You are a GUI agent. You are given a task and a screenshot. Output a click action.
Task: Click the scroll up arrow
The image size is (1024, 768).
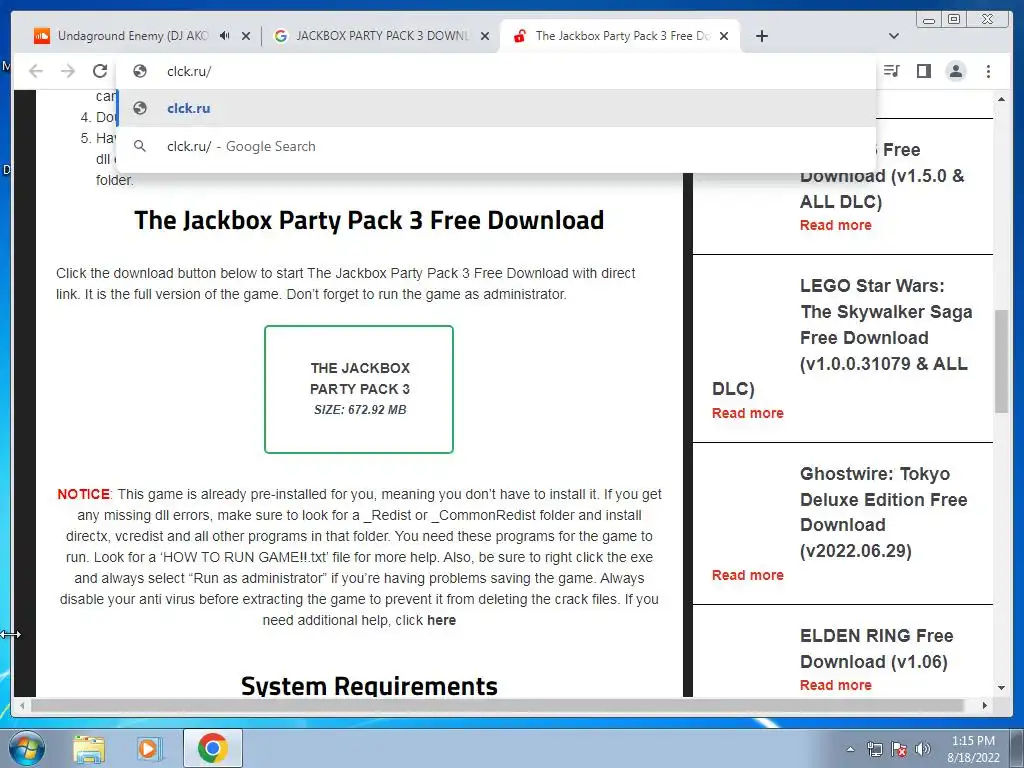click(x=1002, y=99)
